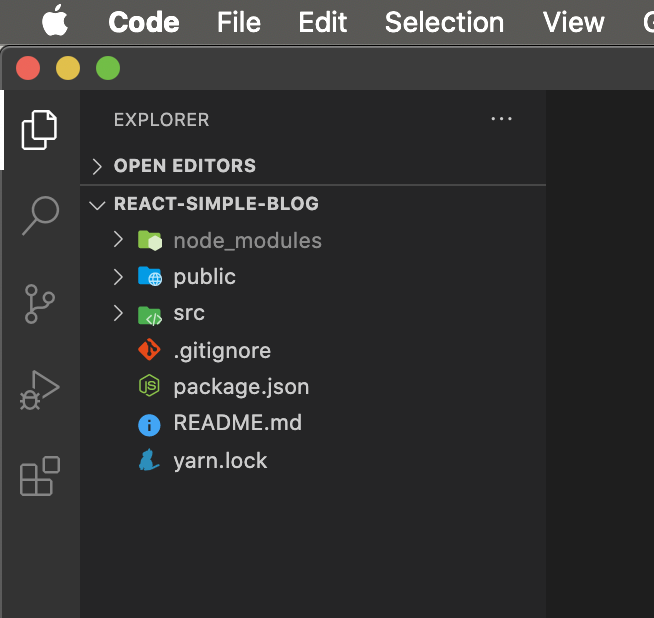Open the Apple menu

(x=55, y=21)
